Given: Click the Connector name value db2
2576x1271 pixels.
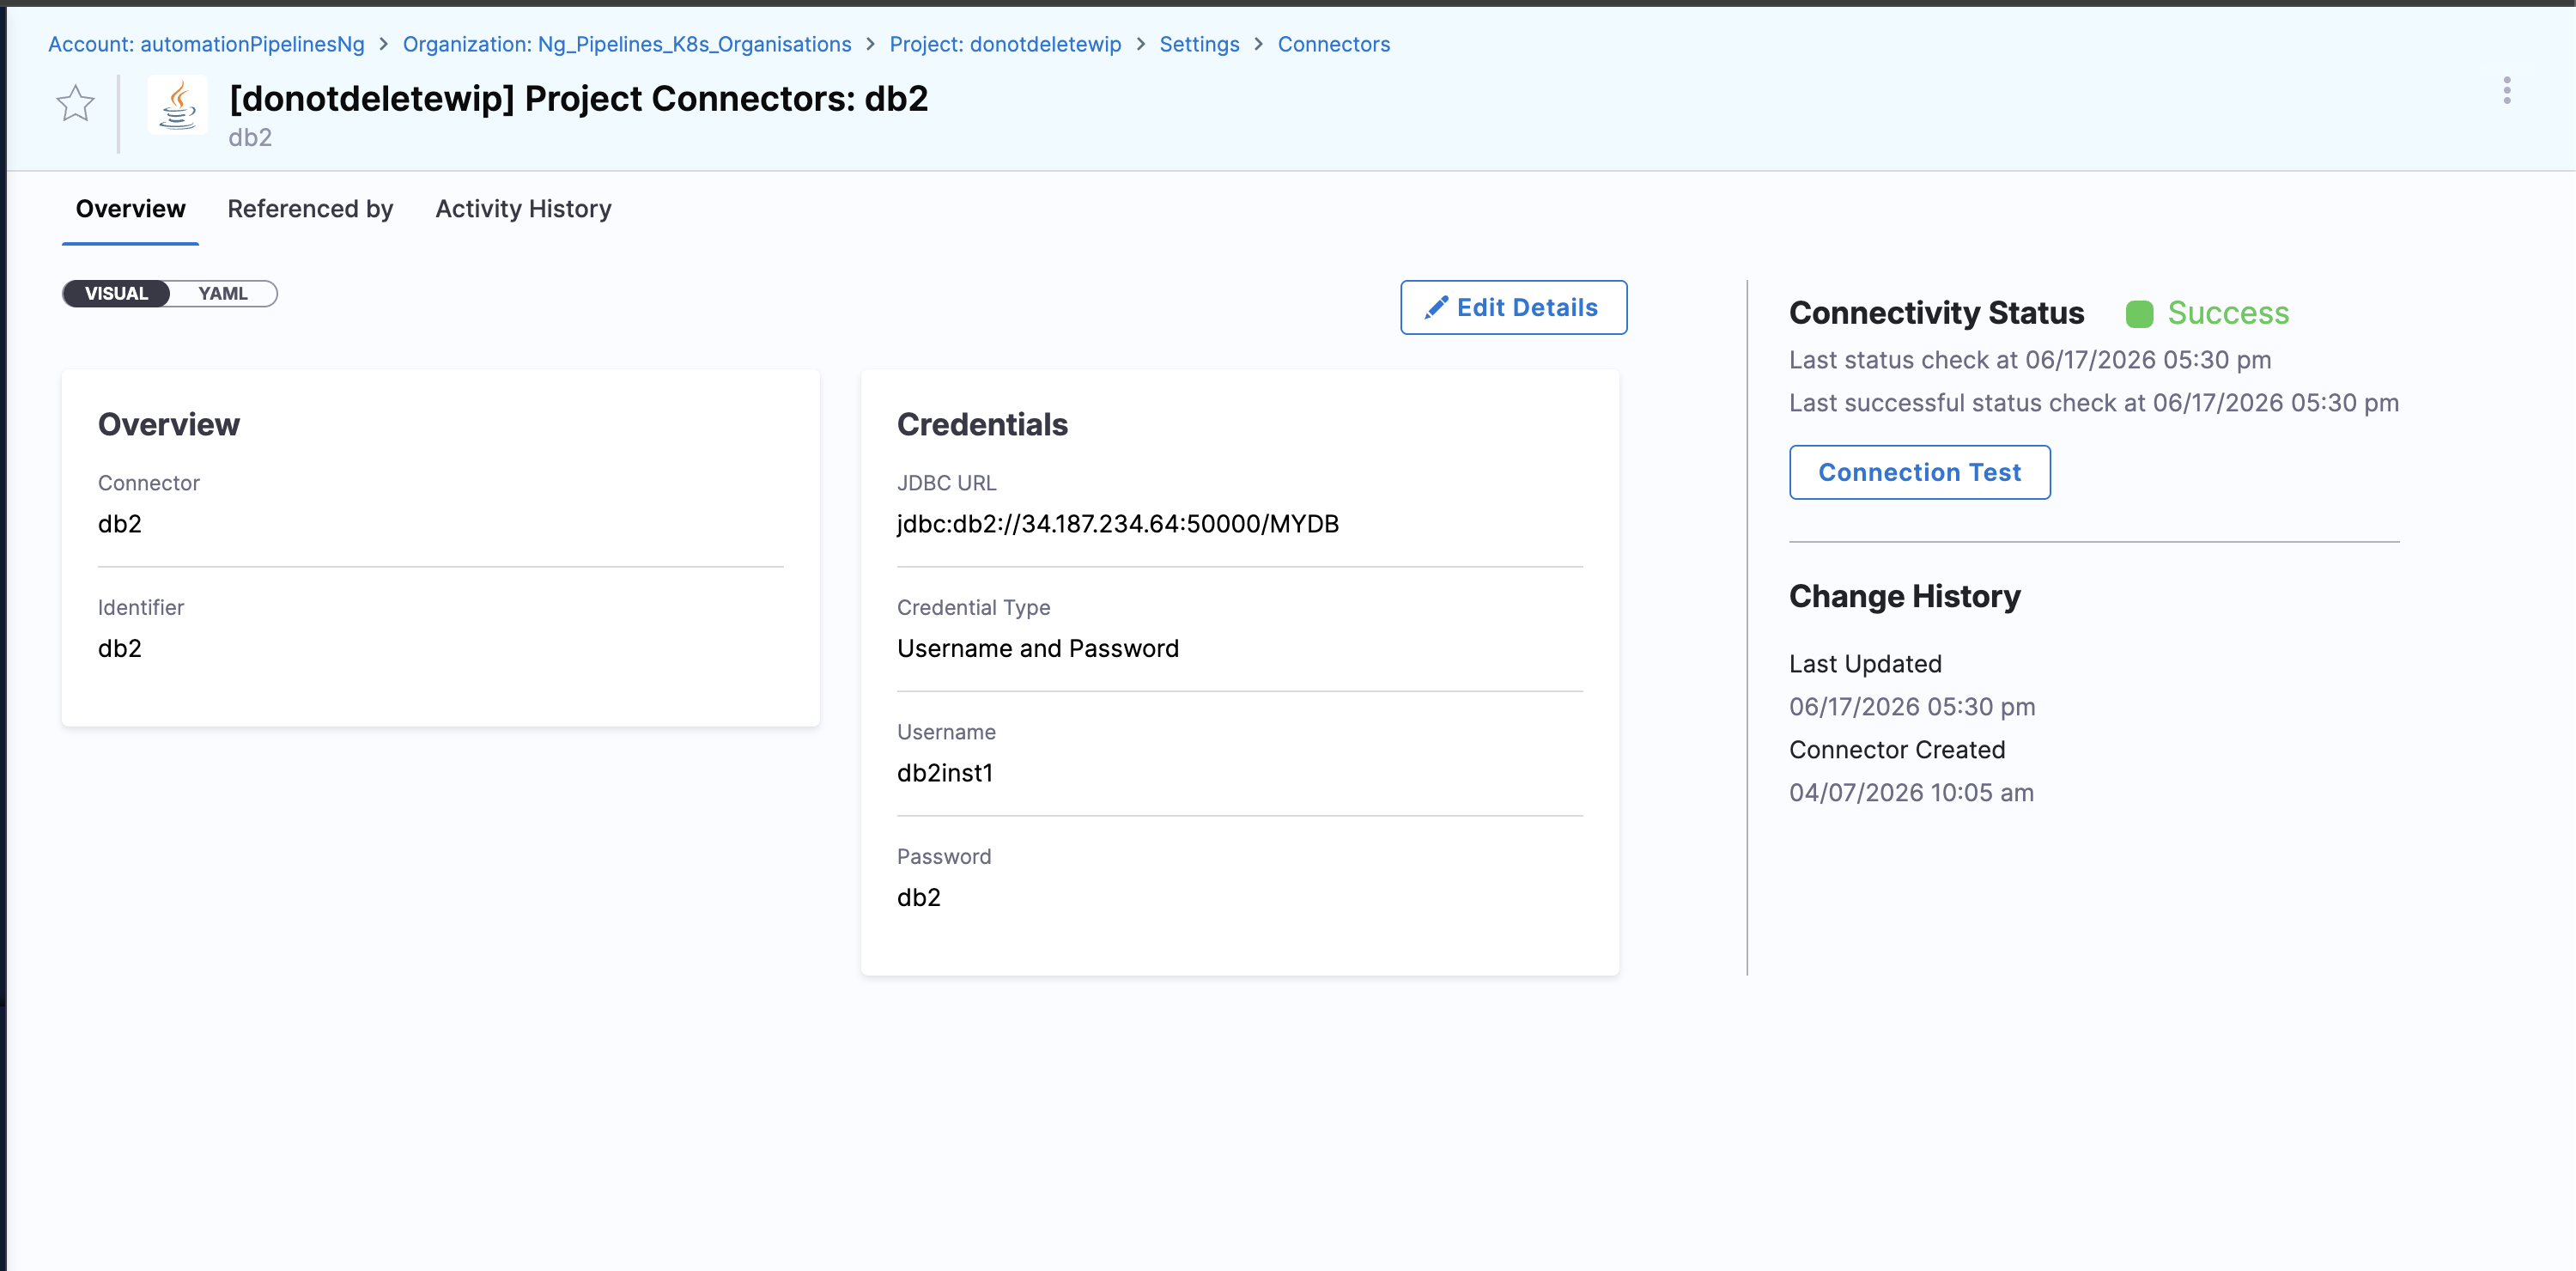Looking at the screenshot, I should (120, 524).
